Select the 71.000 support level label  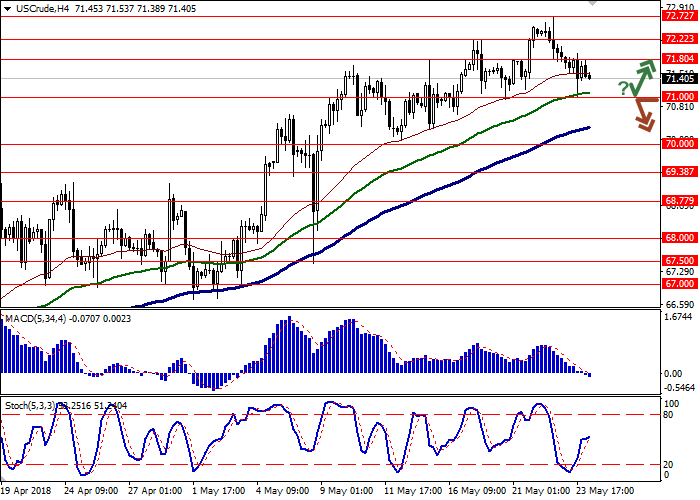(679, 96)
